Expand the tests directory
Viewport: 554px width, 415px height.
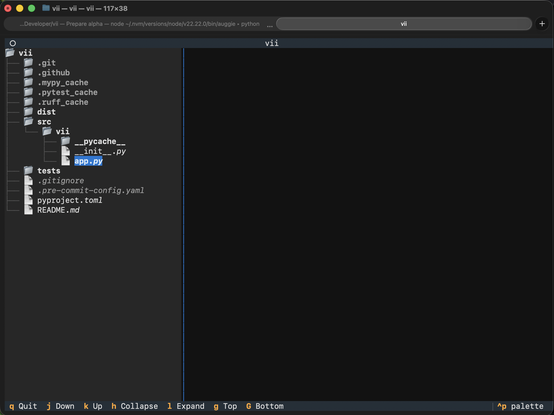click(x=49, y=171)
